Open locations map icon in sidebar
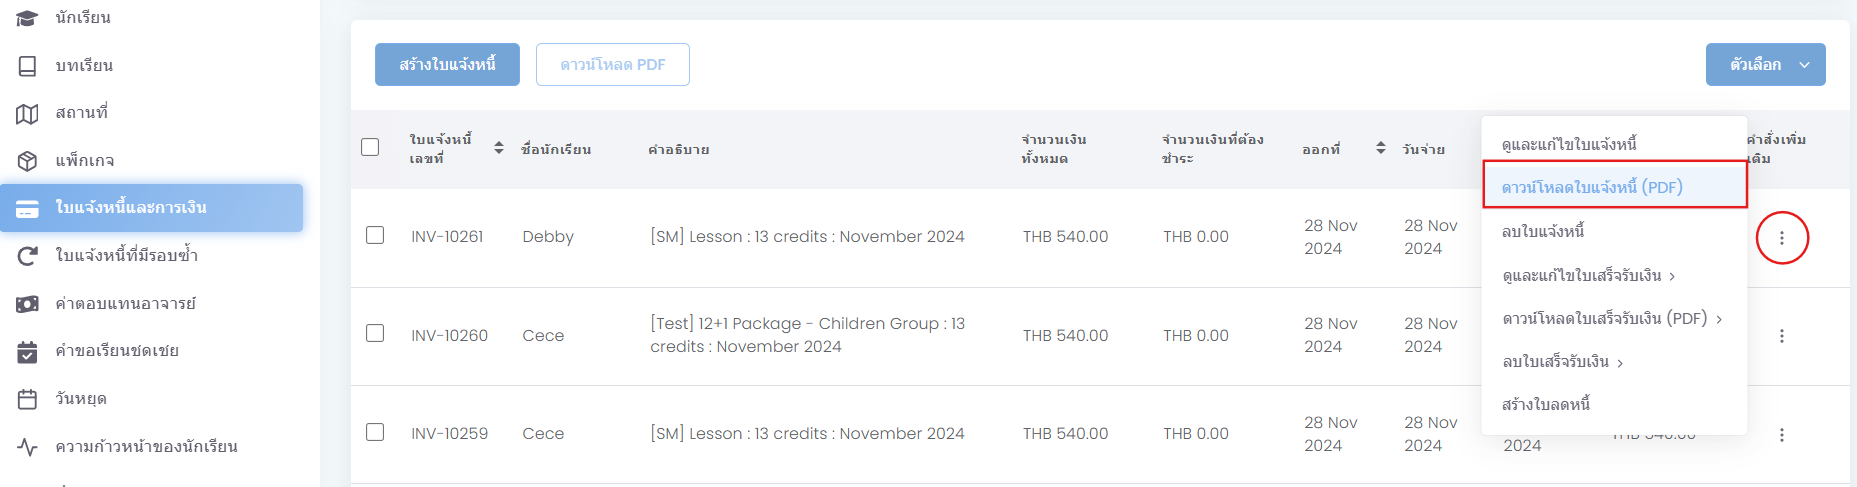Screen dimensions: 1857x487 (27, 114)
